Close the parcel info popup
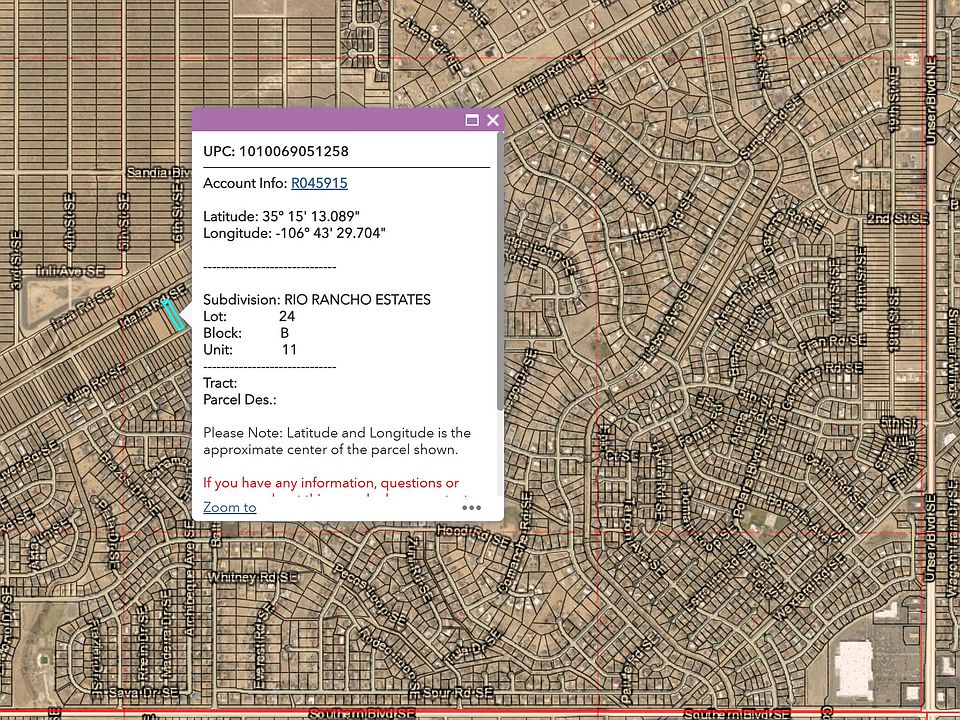 point(493,120)
